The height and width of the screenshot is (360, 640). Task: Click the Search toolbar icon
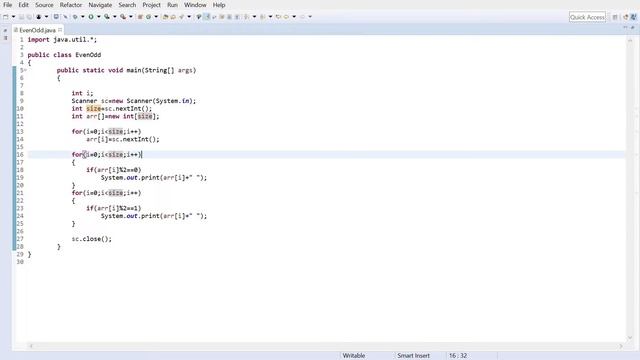click(182, 17)
